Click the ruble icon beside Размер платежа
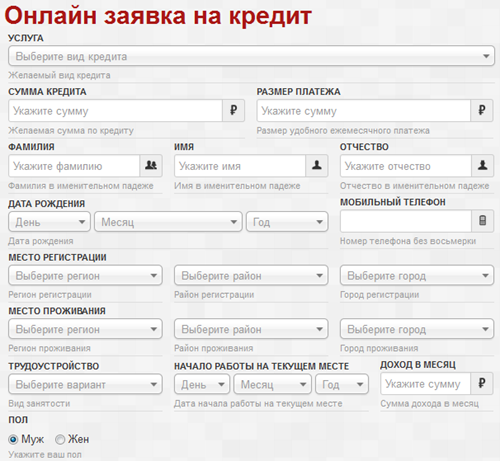The image size is (500, 461). click(x=482, y=110)
